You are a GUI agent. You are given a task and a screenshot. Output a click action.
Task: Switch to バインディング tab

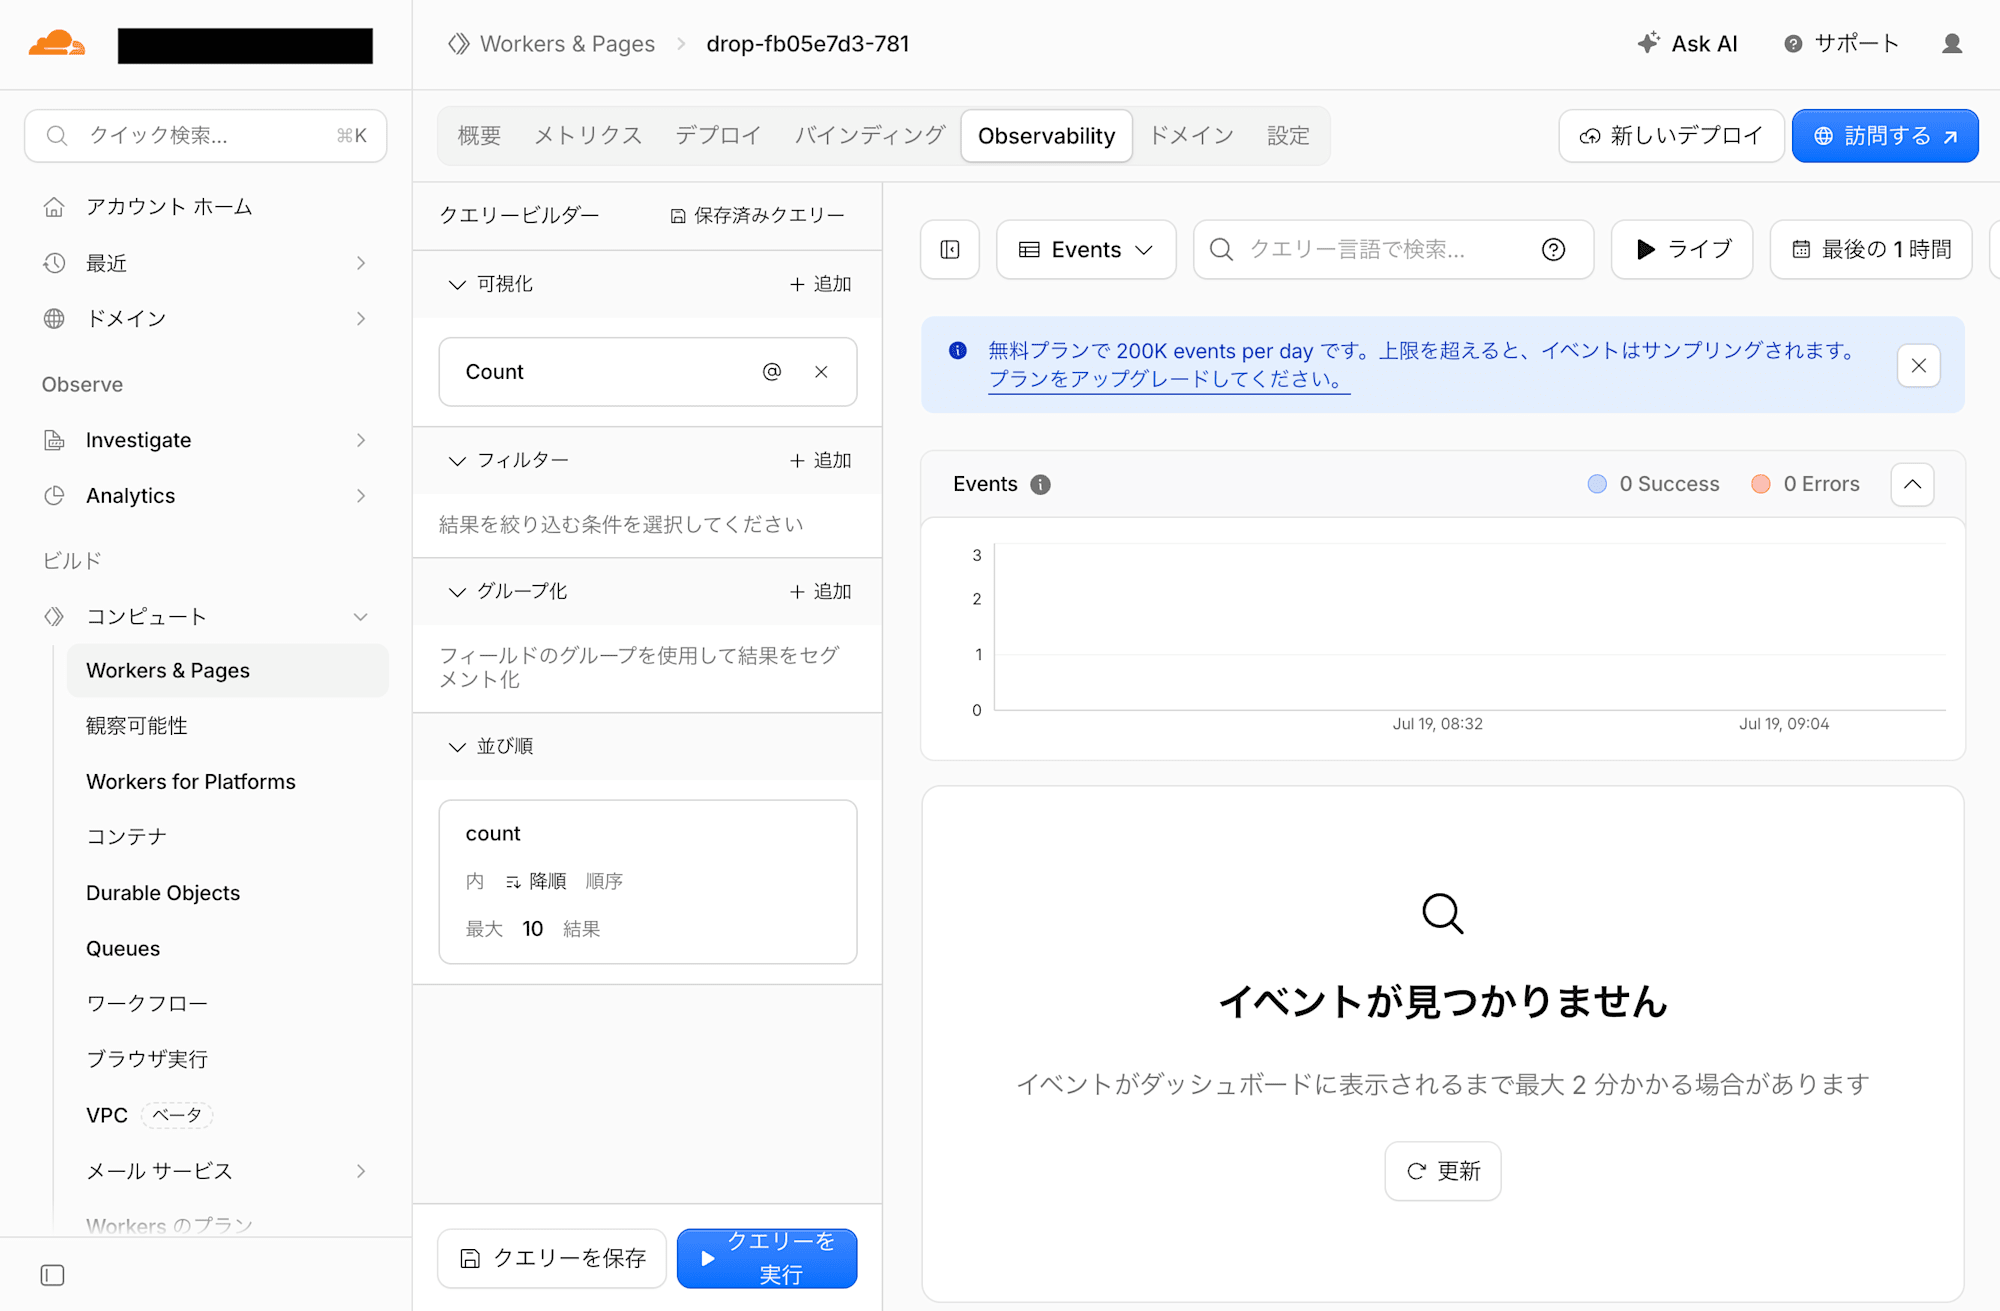tap(870, 136)
